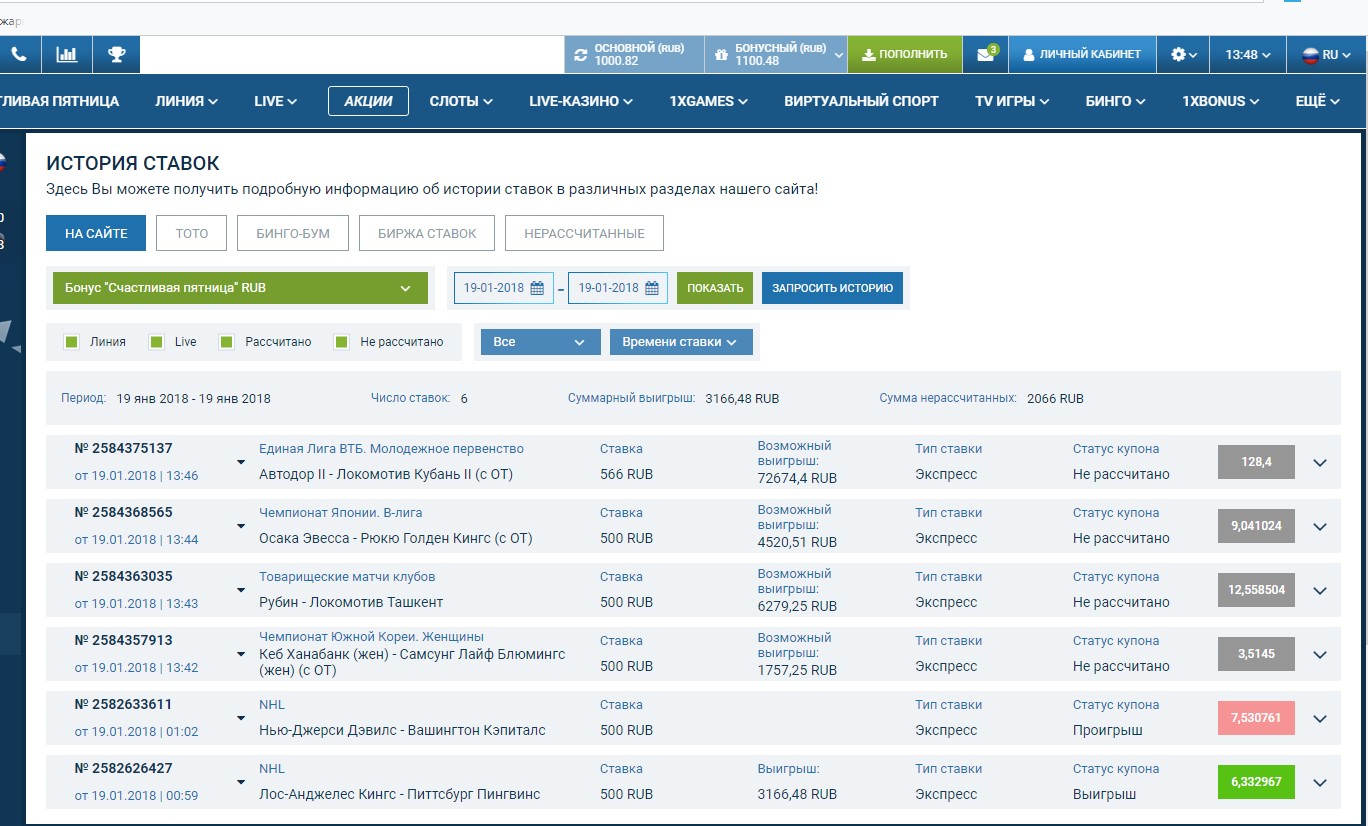Click the end date input field
This screenshot has height=826, width=1368.
coord(607,288)
